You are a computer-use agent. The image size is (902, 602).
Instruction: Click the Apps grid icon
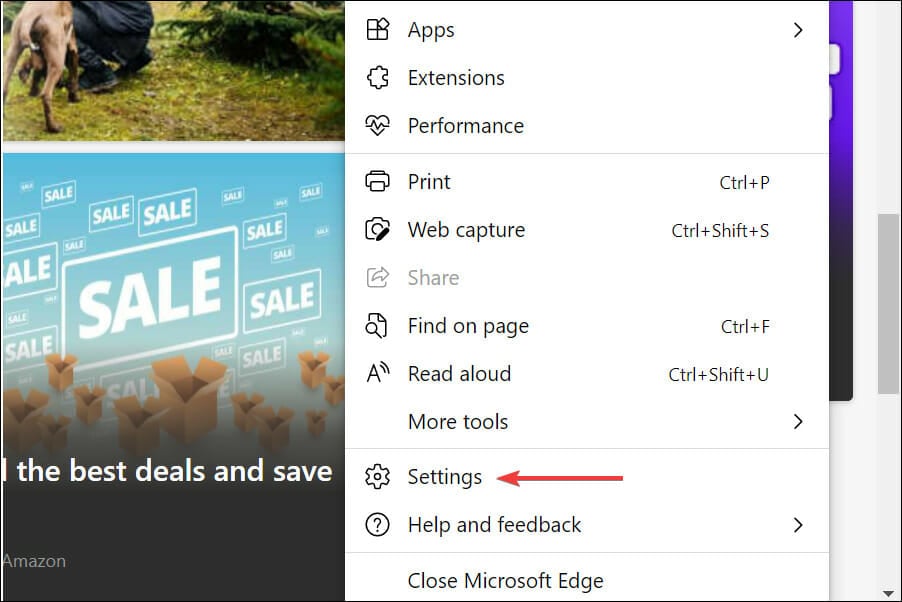pos(377,29)
